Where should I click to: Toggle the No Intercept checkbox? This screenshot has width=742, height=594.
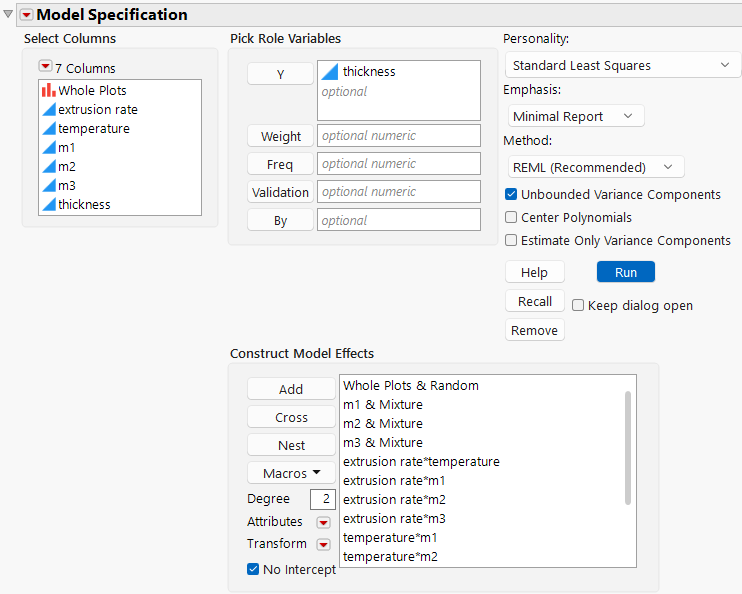click(253, 569)
